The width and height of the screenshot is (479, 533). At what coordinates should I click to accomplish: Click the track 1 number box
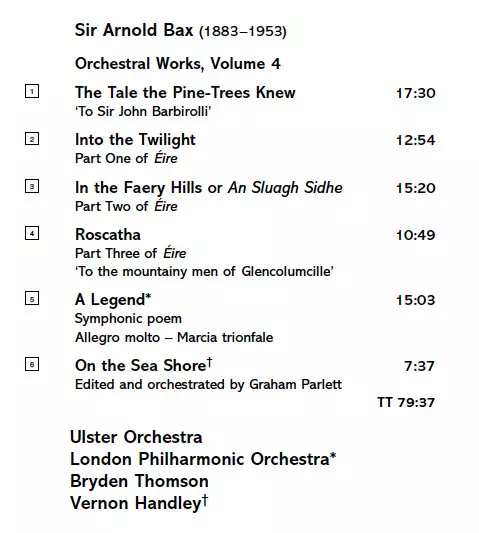(32, 91)
